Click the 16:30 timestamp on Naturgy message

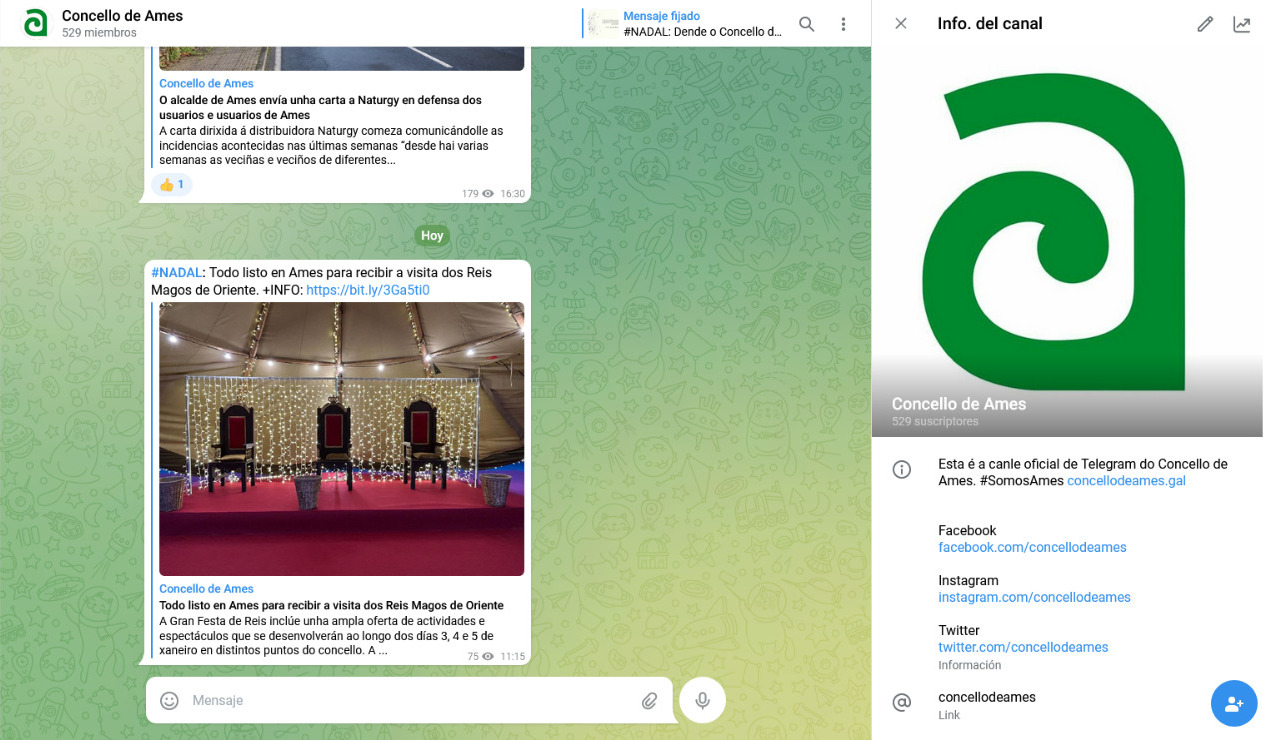point(512,194)
